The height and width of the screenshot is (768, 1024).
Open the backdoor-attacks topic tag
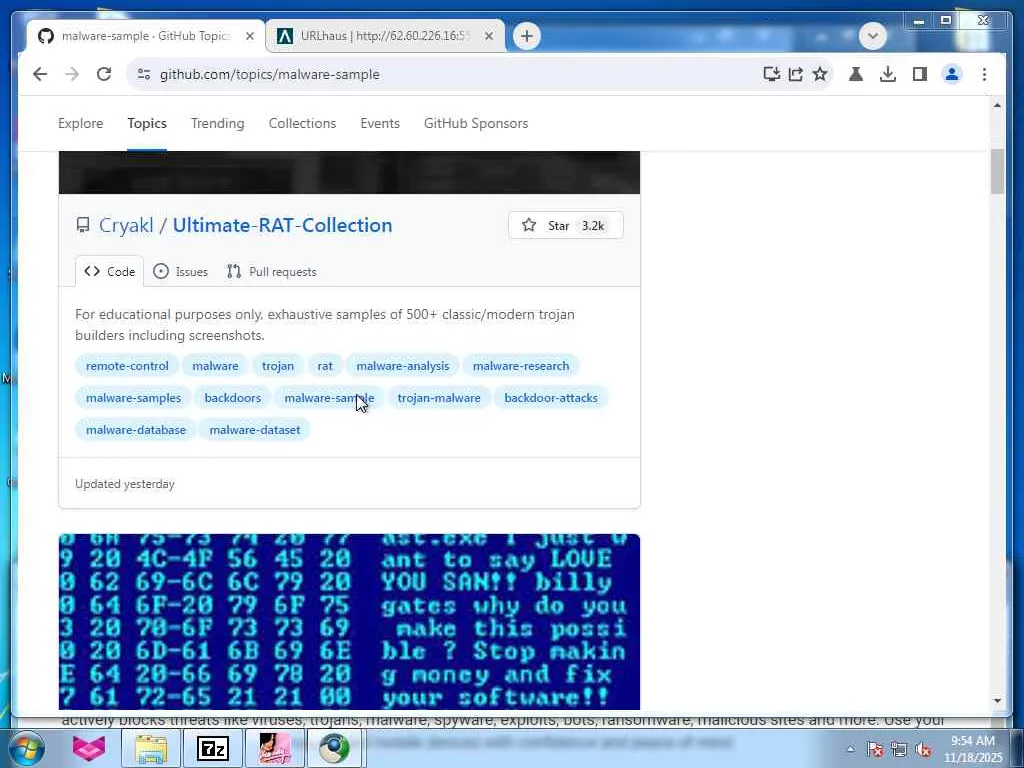(x=551, y=398)
